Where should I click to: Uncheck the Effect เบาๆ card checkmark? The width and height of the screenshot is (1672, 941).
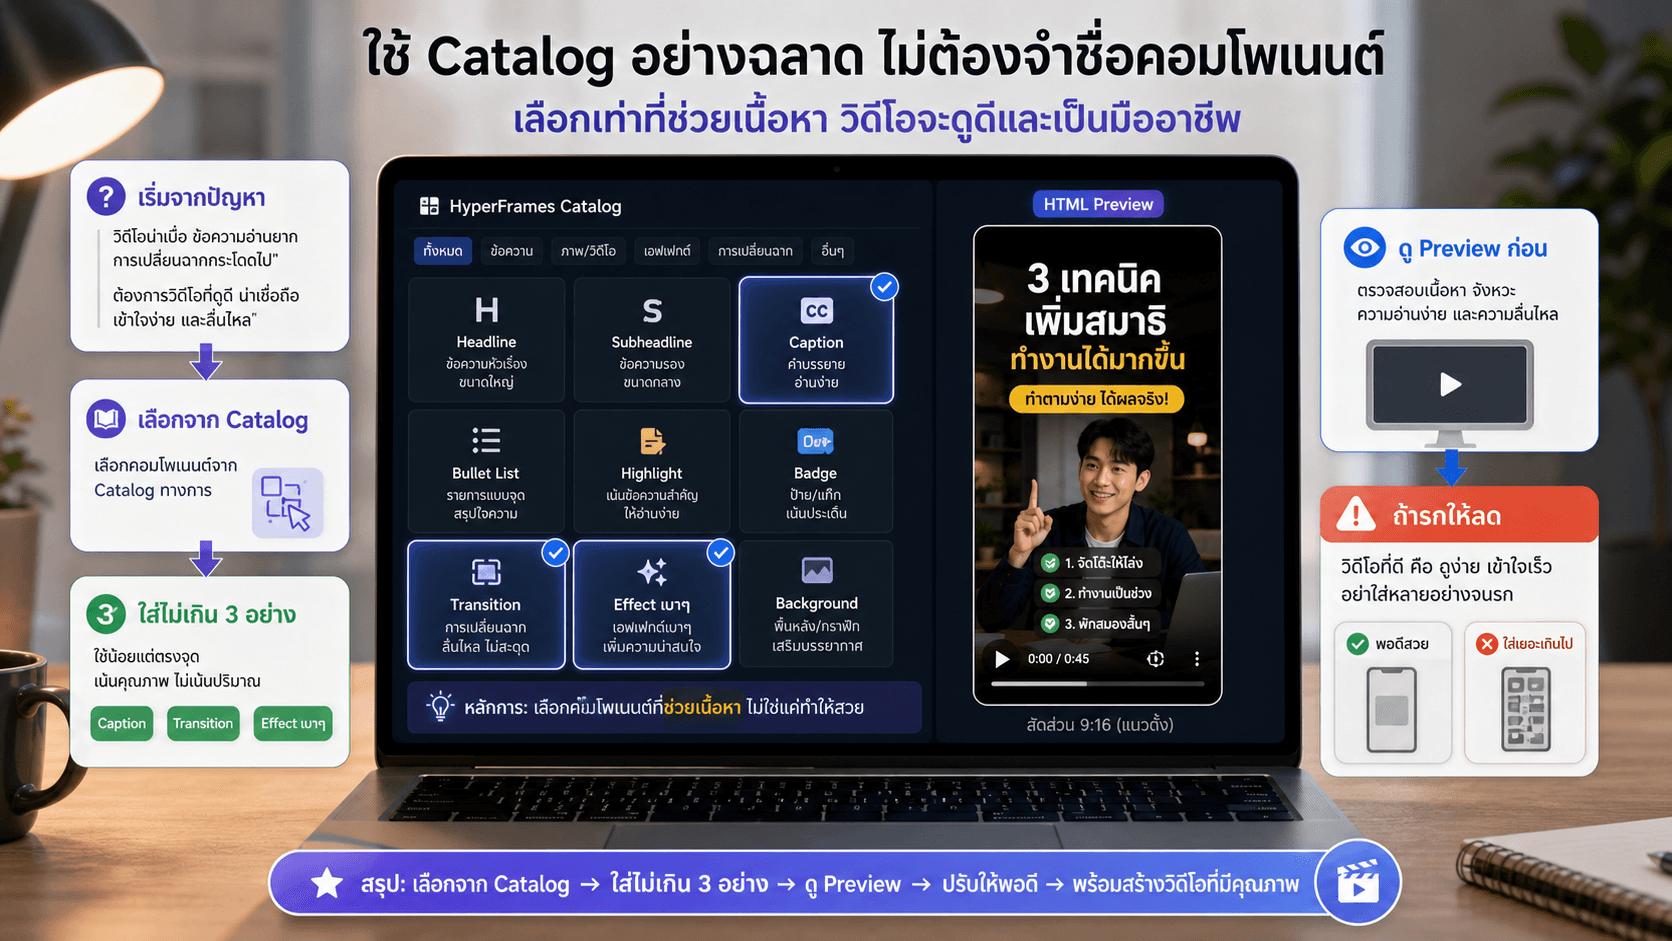pos(720,552)
